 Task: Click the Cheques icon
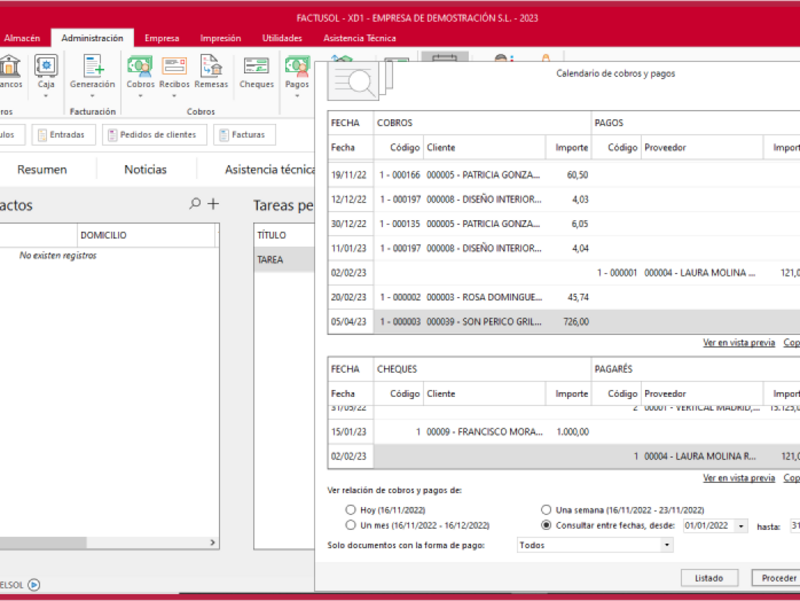tap(257, 67)
